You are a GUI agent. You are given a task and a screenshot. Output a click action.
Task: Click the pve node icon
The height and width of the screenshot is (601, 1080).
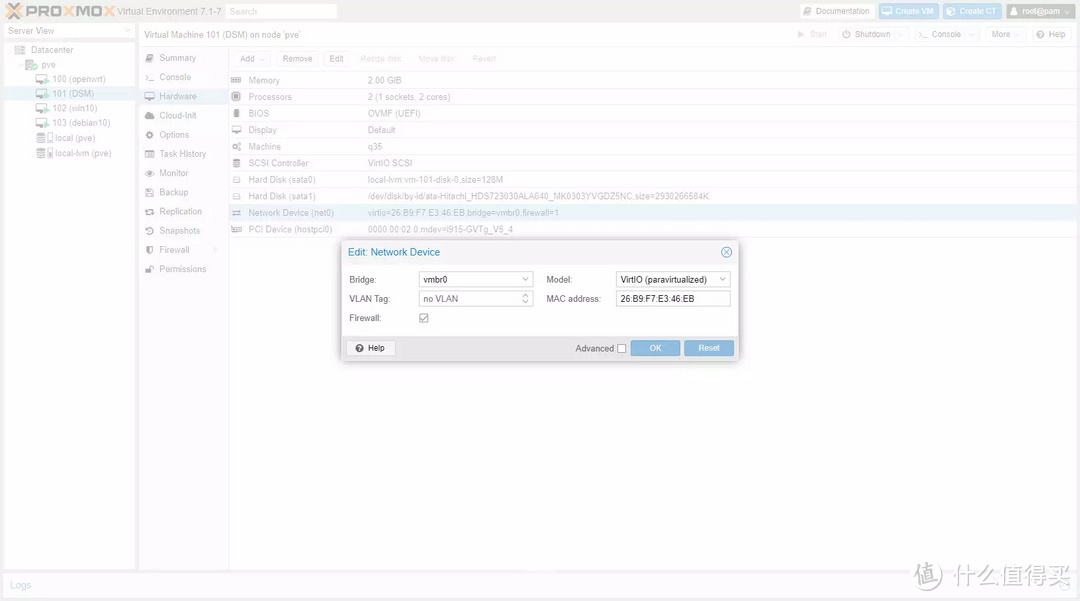(x=31, y=65)
